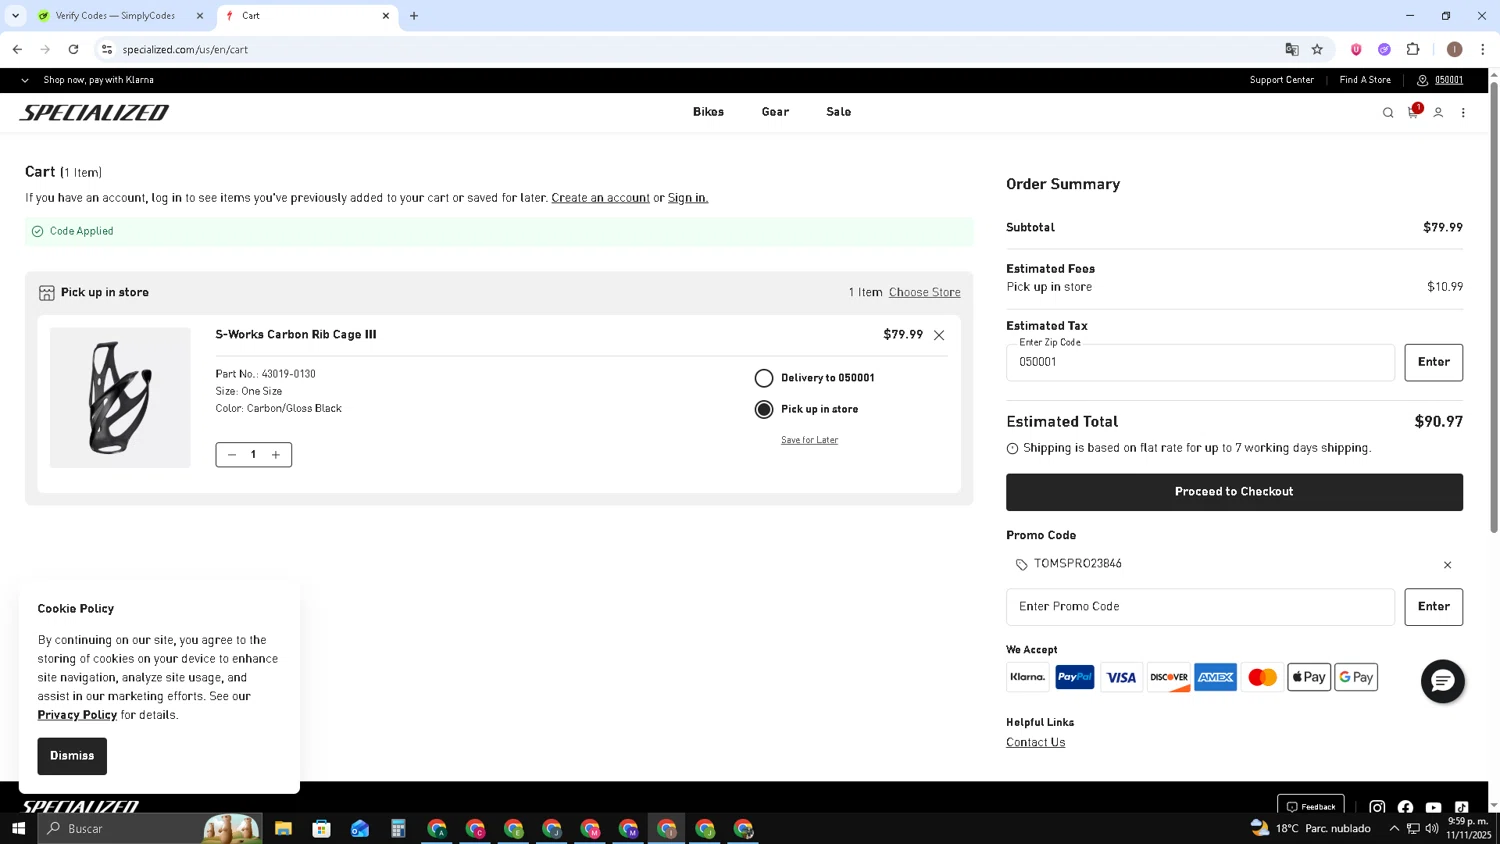Decrease item quantity with minus button
The image size is (1500, 844).
232,455
